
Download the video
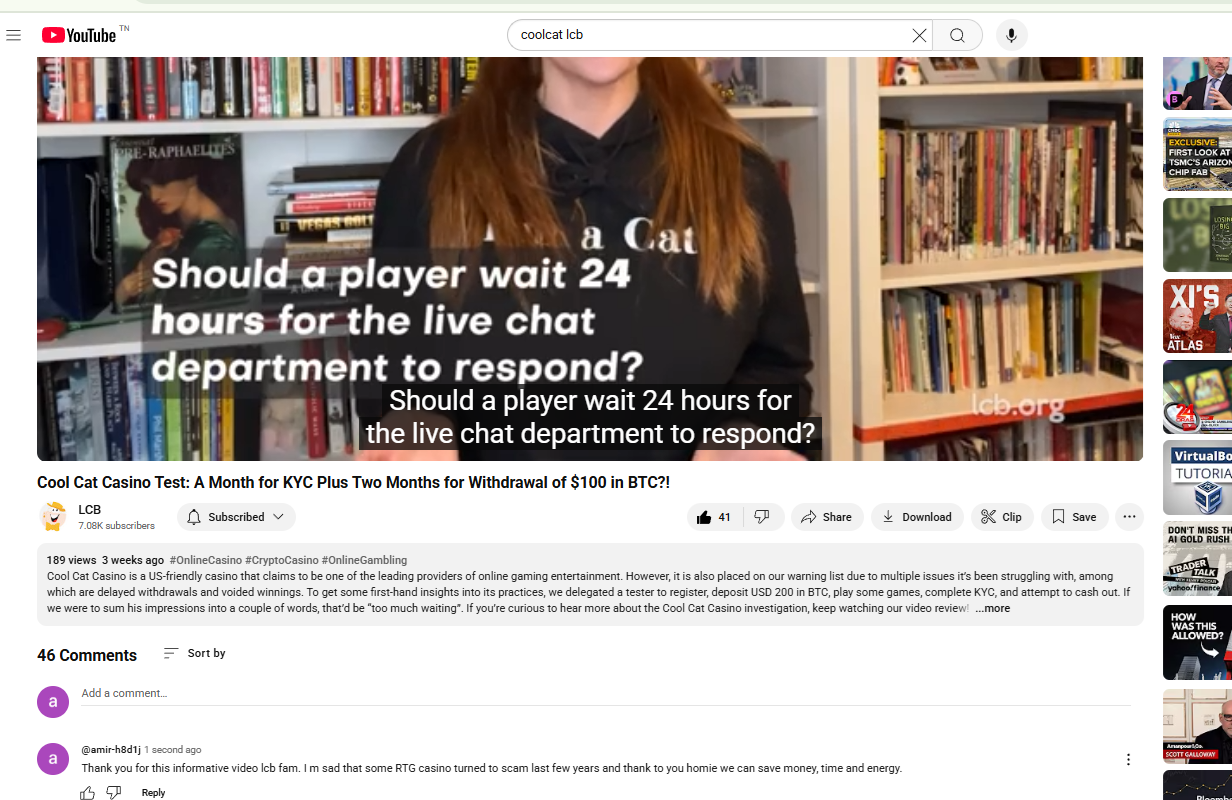pyautogui.click(x=917, y=517)
